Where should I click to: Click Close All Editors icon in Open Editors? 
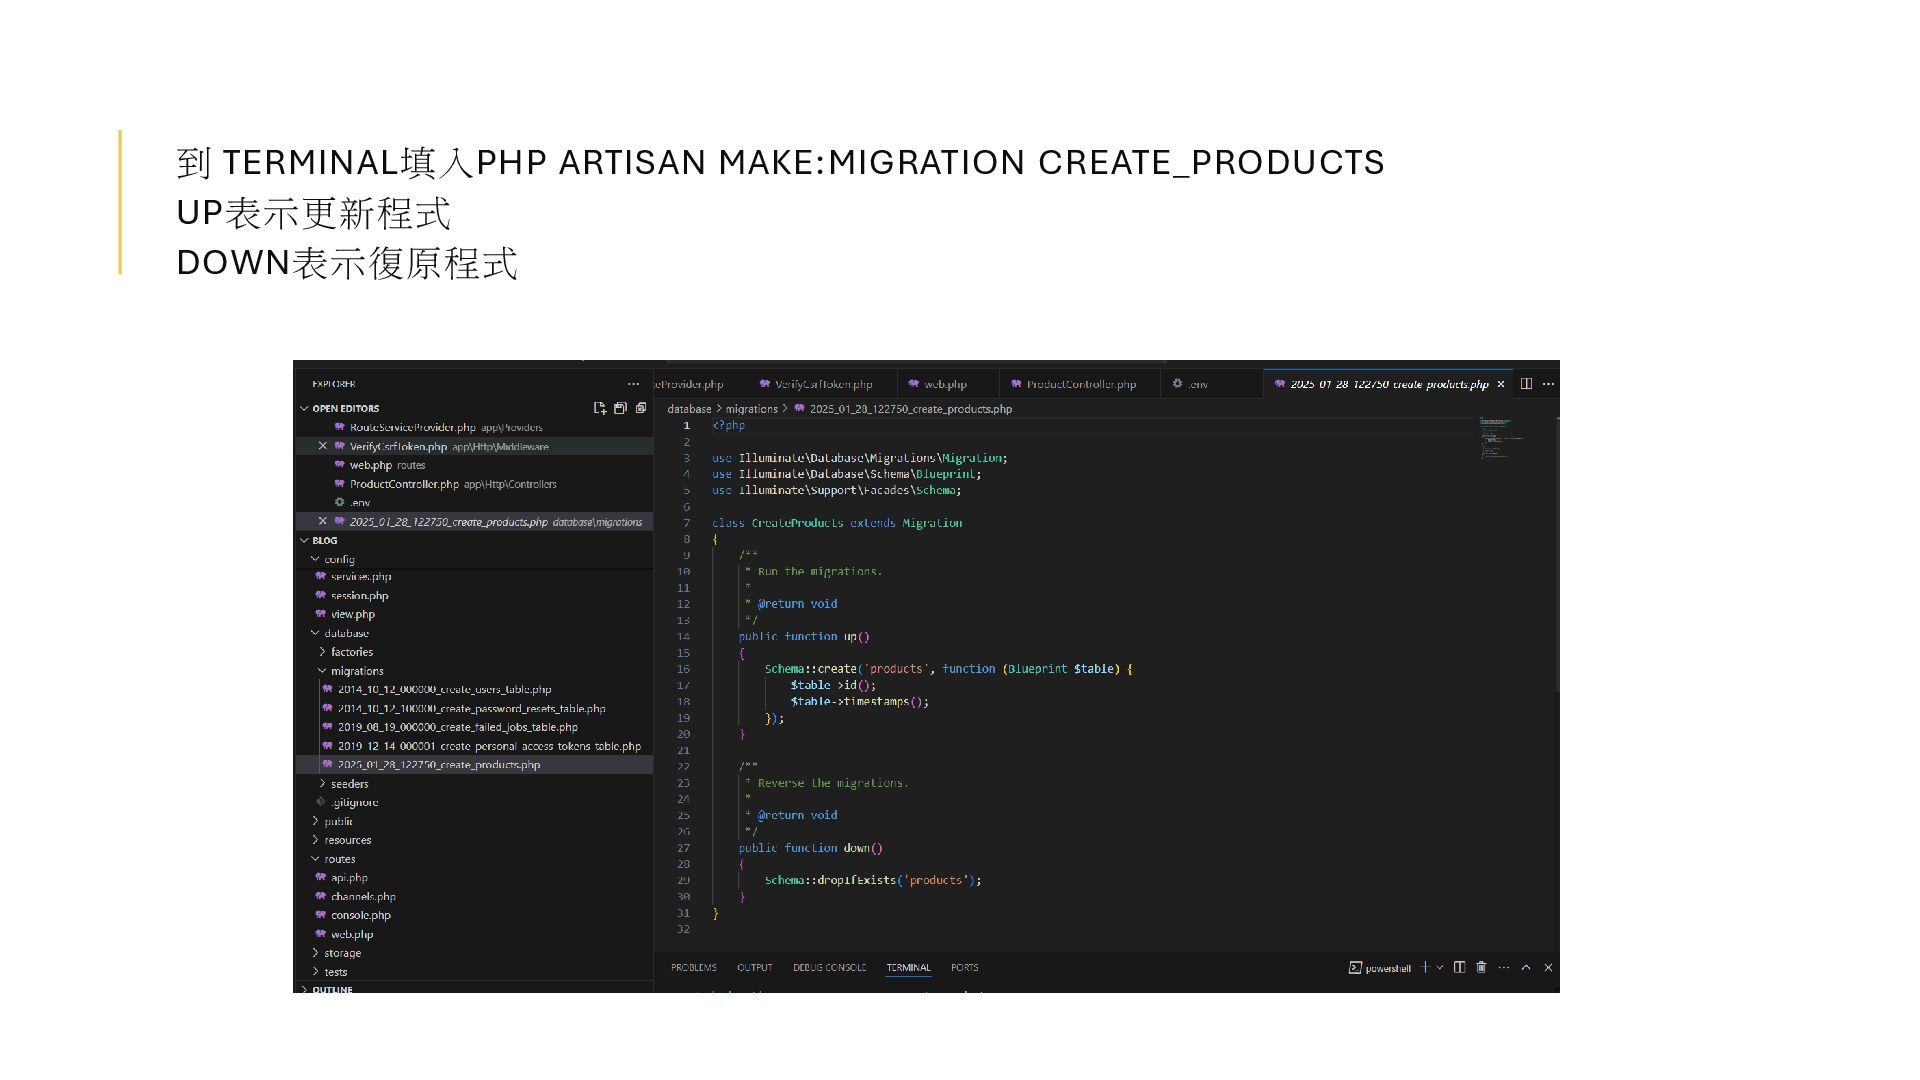pyautogui.click(x=641, y=408)
